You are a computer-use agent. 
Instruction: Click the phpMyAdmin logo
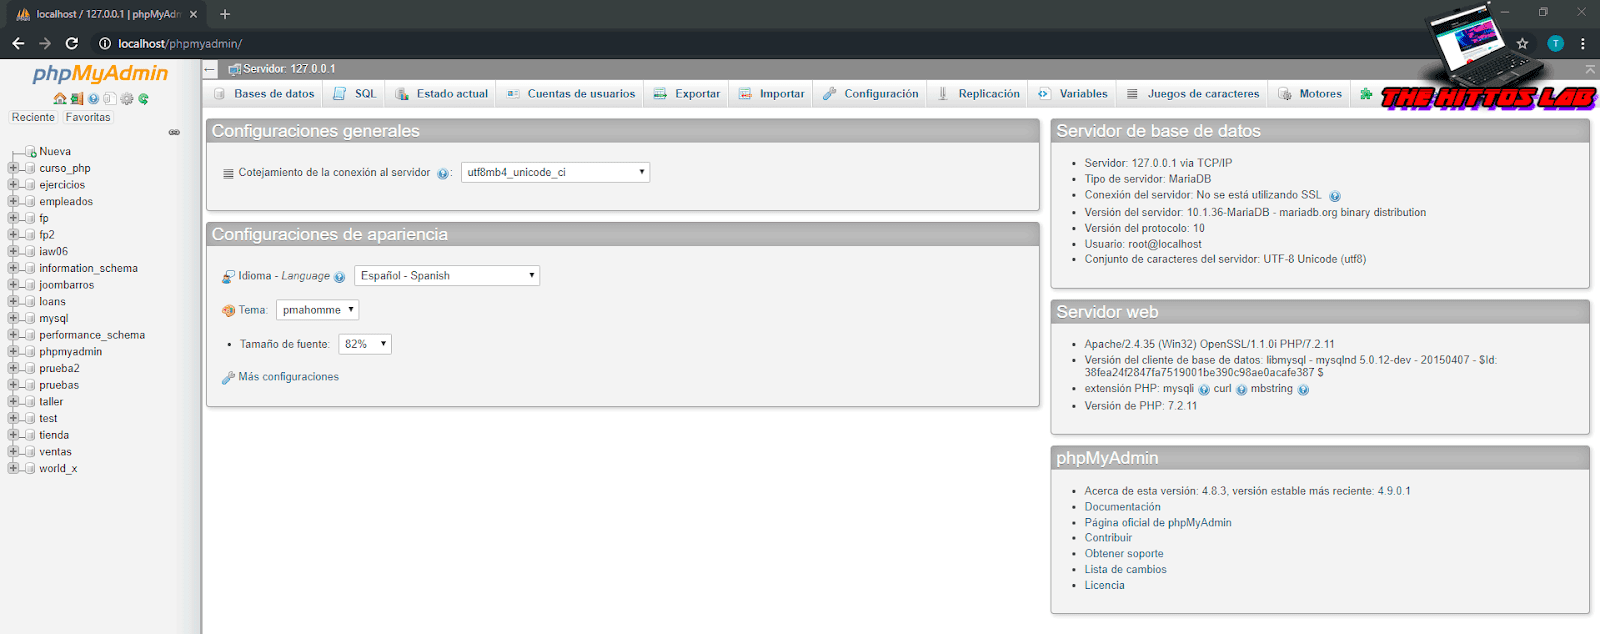[x=100, y=73]
